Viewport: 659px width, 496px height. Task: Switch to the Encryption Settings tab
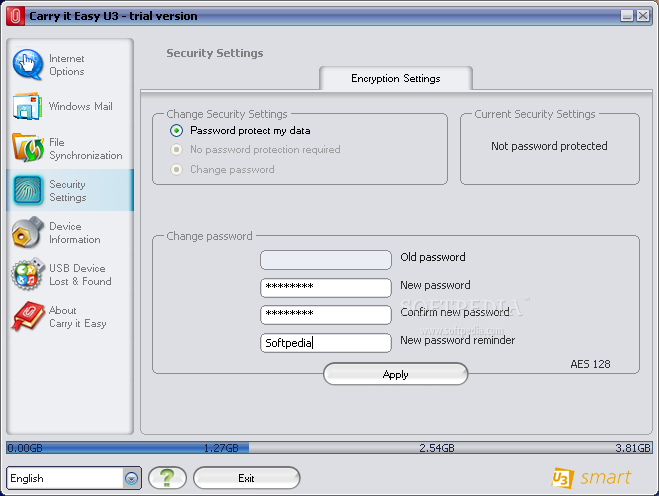[x=395, y=78]
